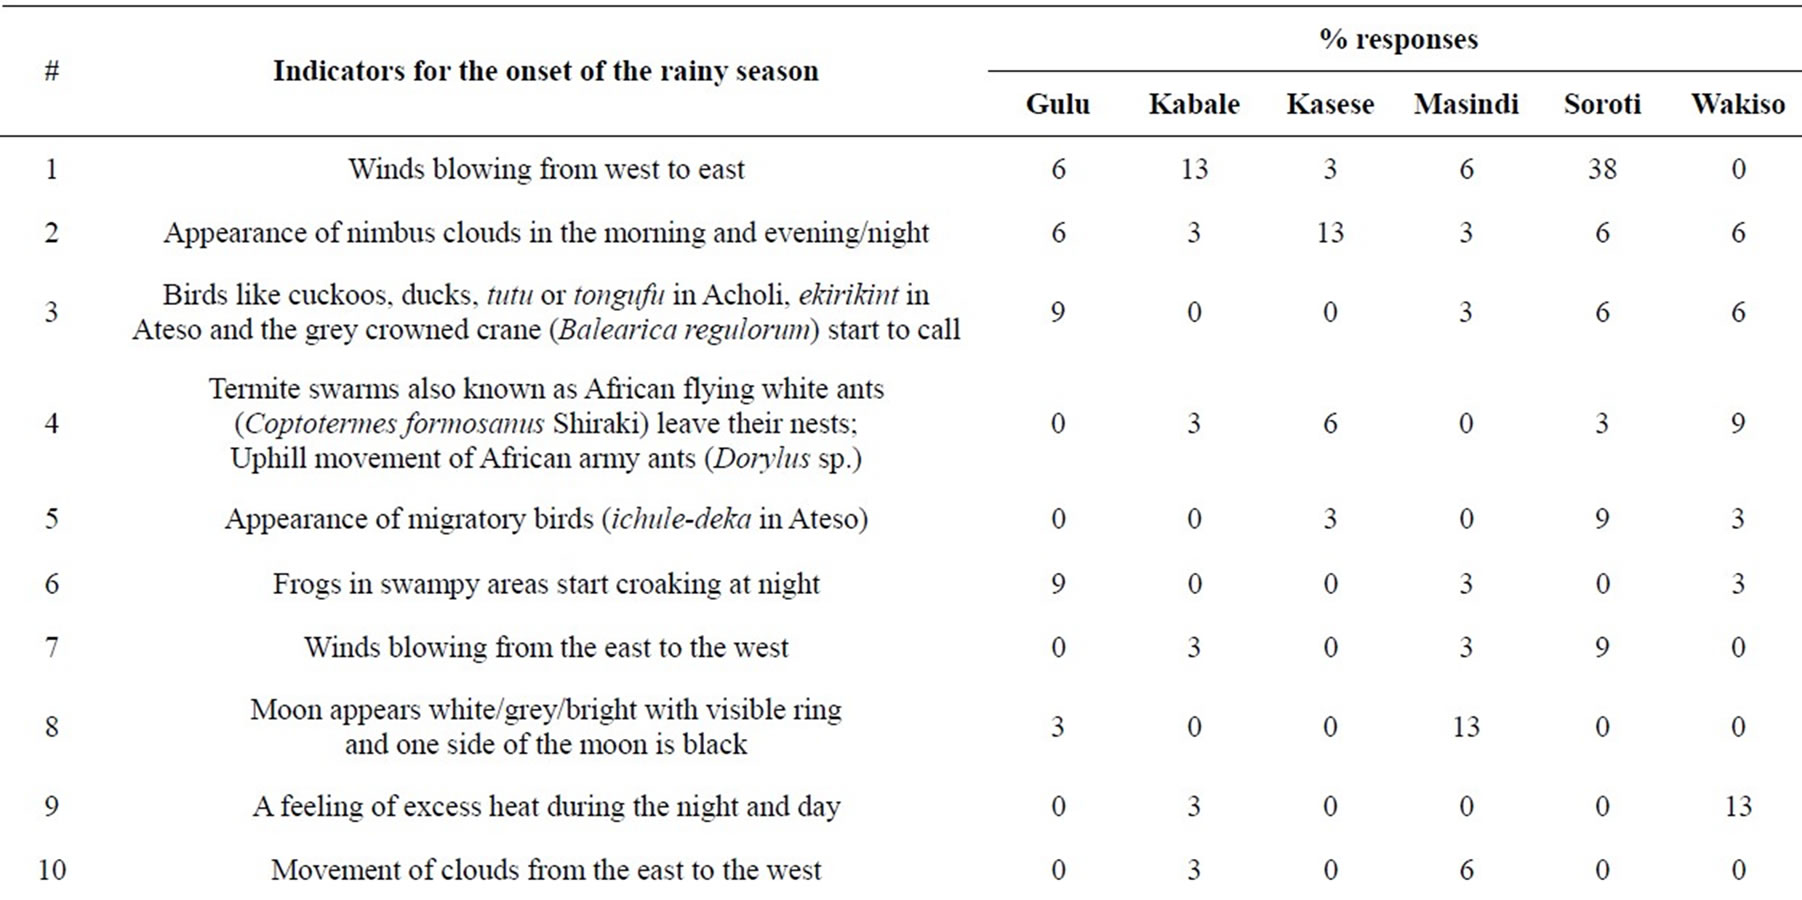Click 'Indicators for the onset of the rainy season' header
The image size is (1802, 900).
click(x=546, y=71)
